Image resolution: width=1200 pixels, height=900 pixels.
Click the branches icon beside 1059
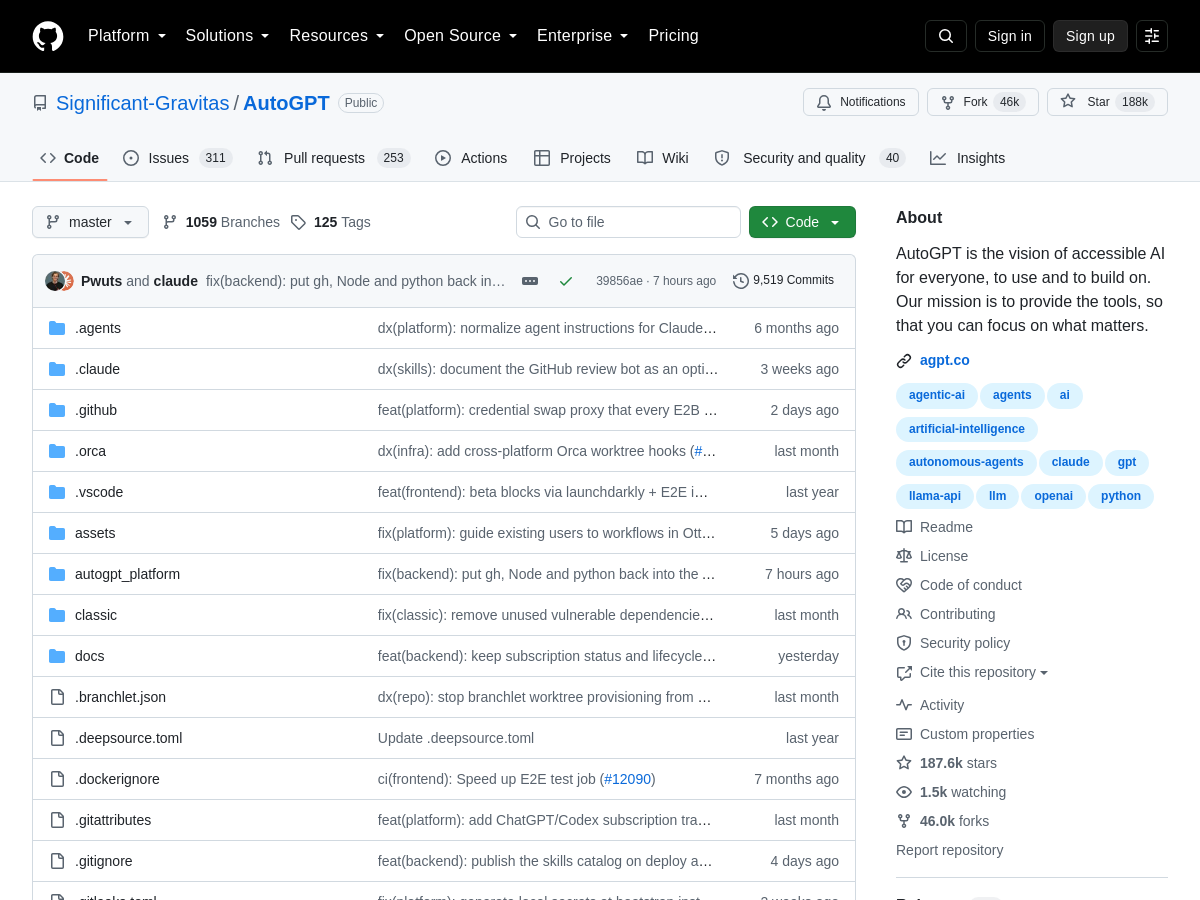tap(170, 222)
